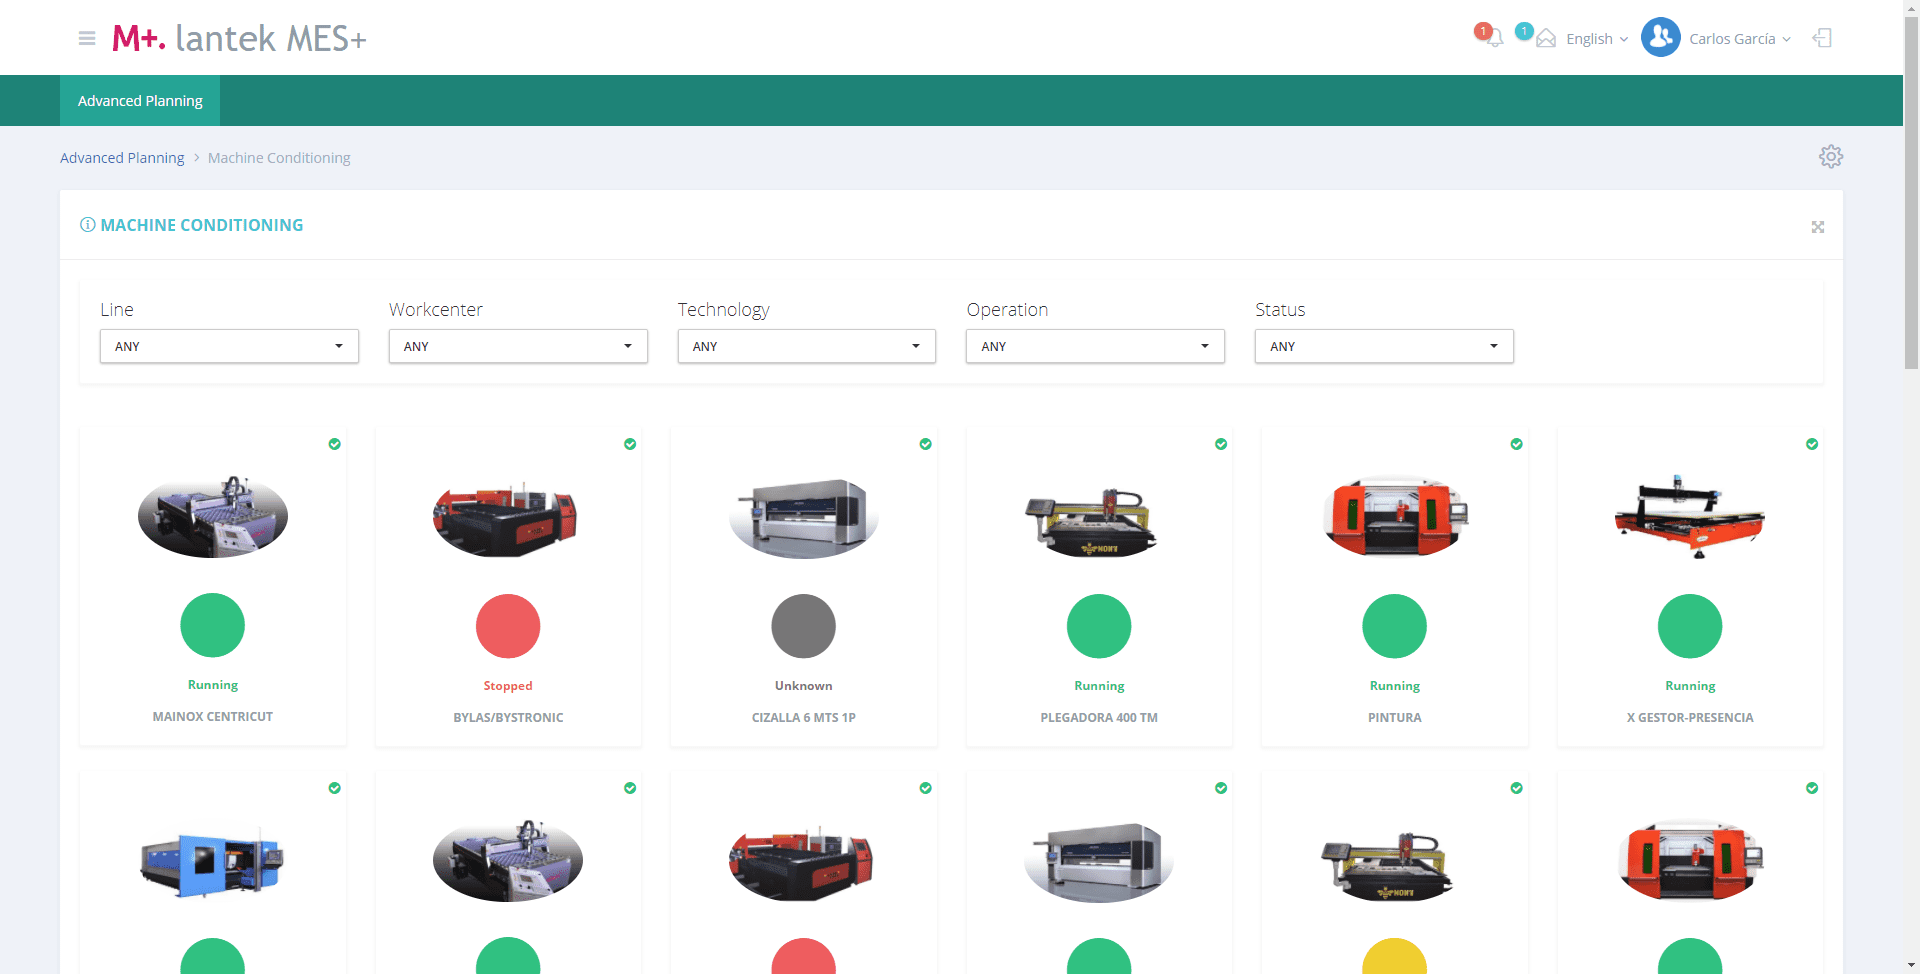This screenshot has width=1920, height=974.
Task: Expand Machine Conditioning panel to fullscreen
Action: (x=1817, y=227)
